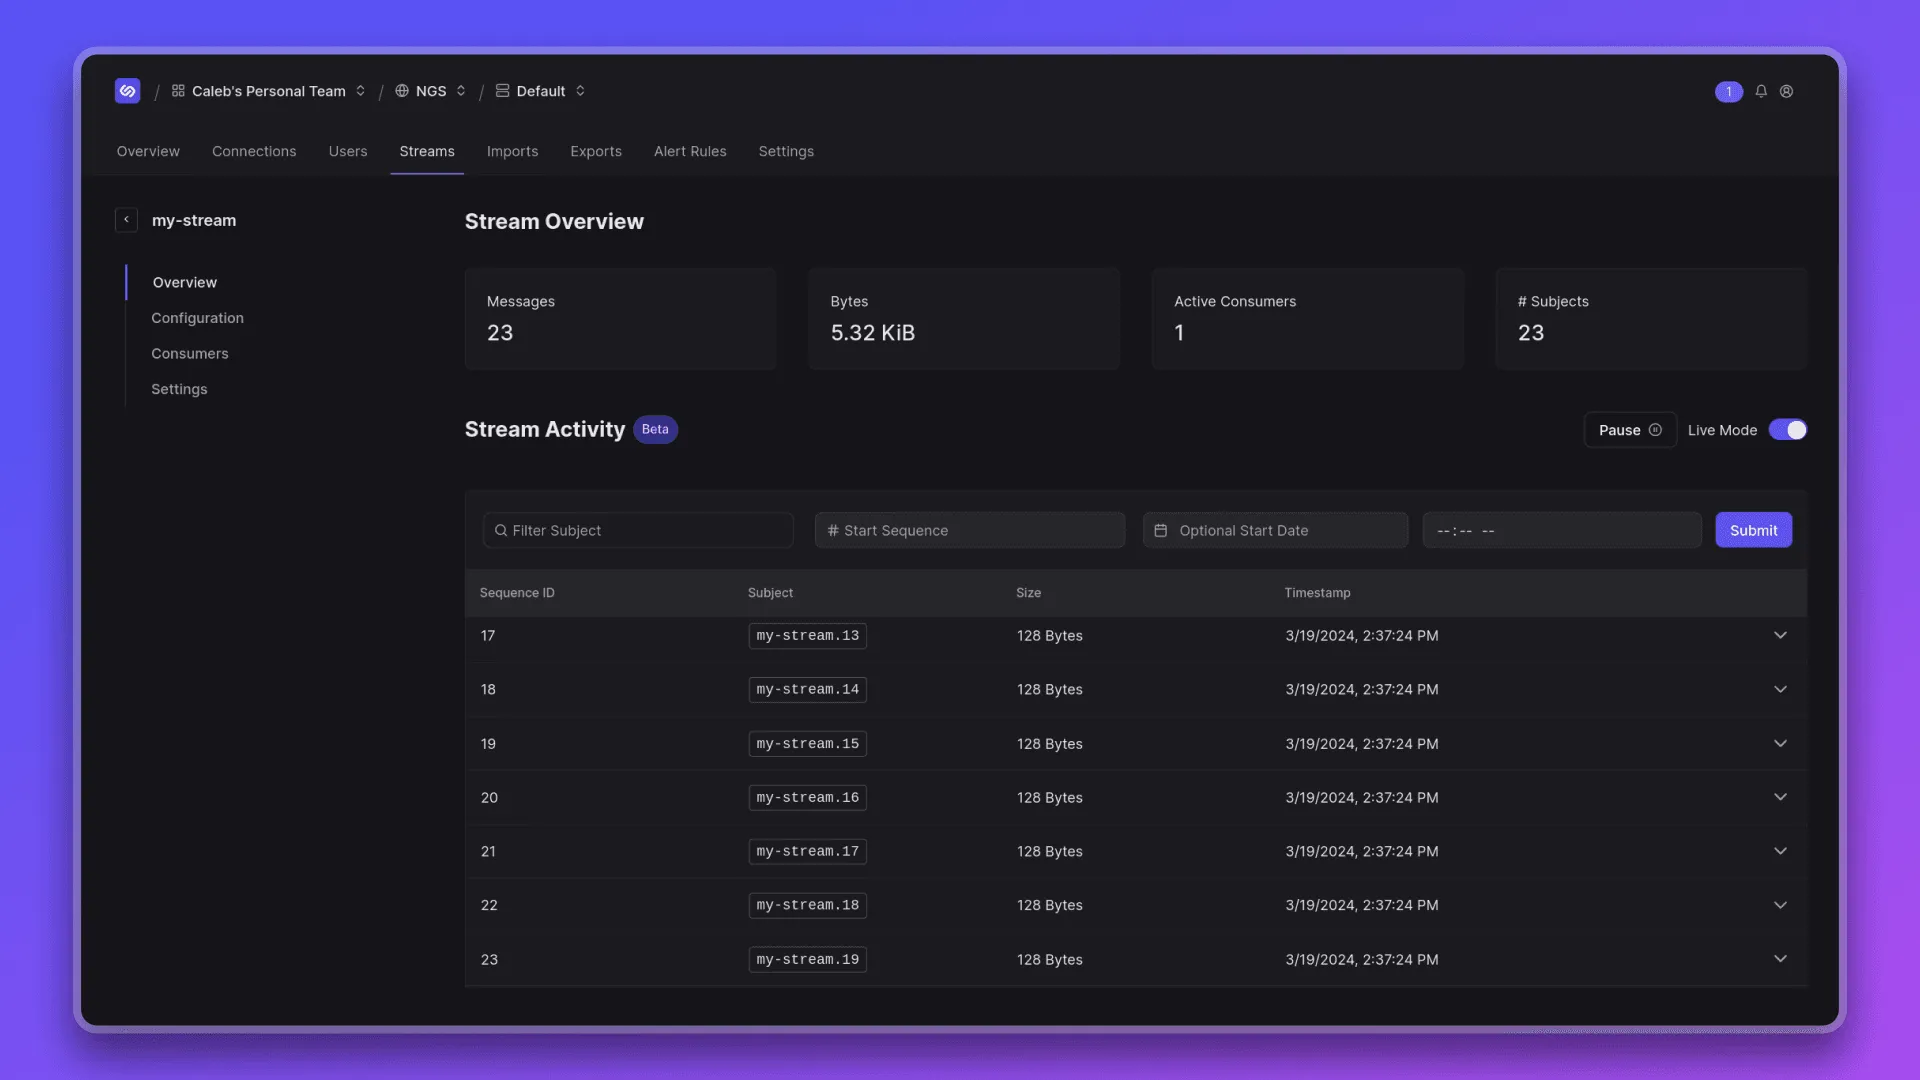This screenshot has height=1080, width=1920.
Task: Open Consumers section in sidebar
Action: tap(189, 353)
